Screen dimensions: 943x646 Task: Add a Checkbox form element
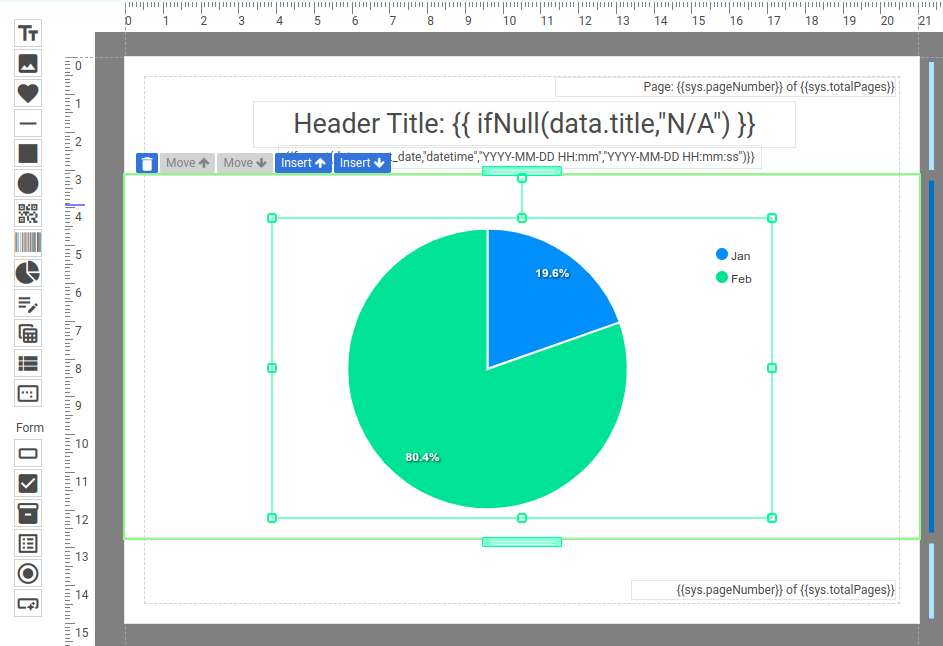click(28, 483)
